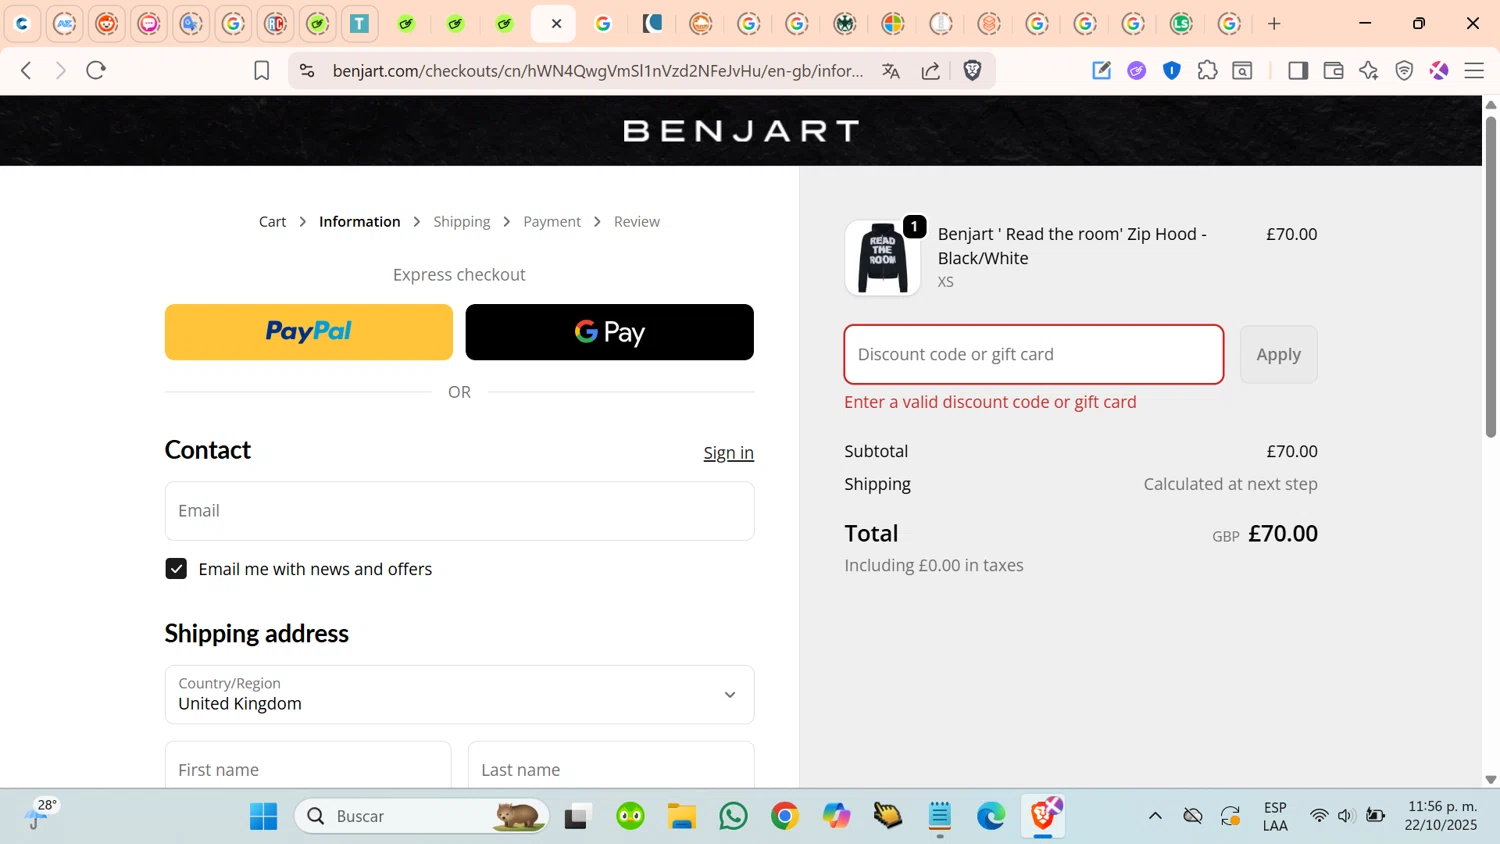Click the Discount code or gift card field
Viewport: 1500px width, 844px height.
1034,354
